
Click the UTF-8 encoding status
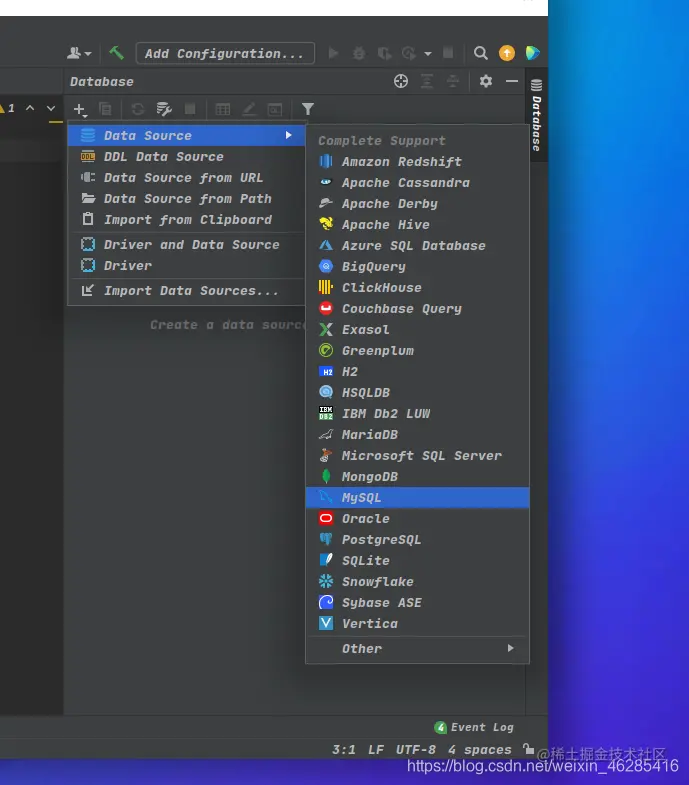tap(416, 749)
